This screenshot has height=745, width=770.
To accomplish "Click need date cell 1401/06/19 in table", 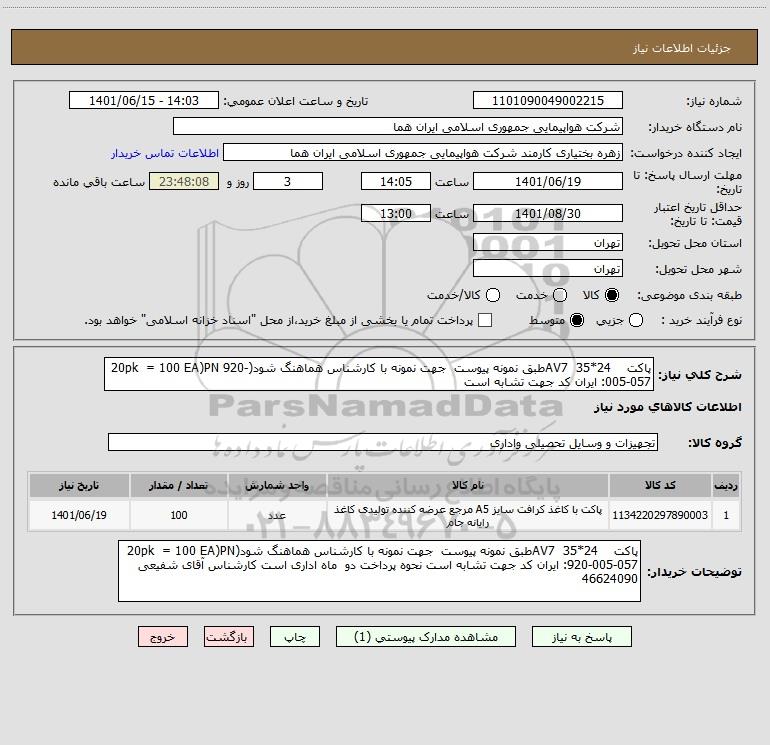I will coord(79,515).
